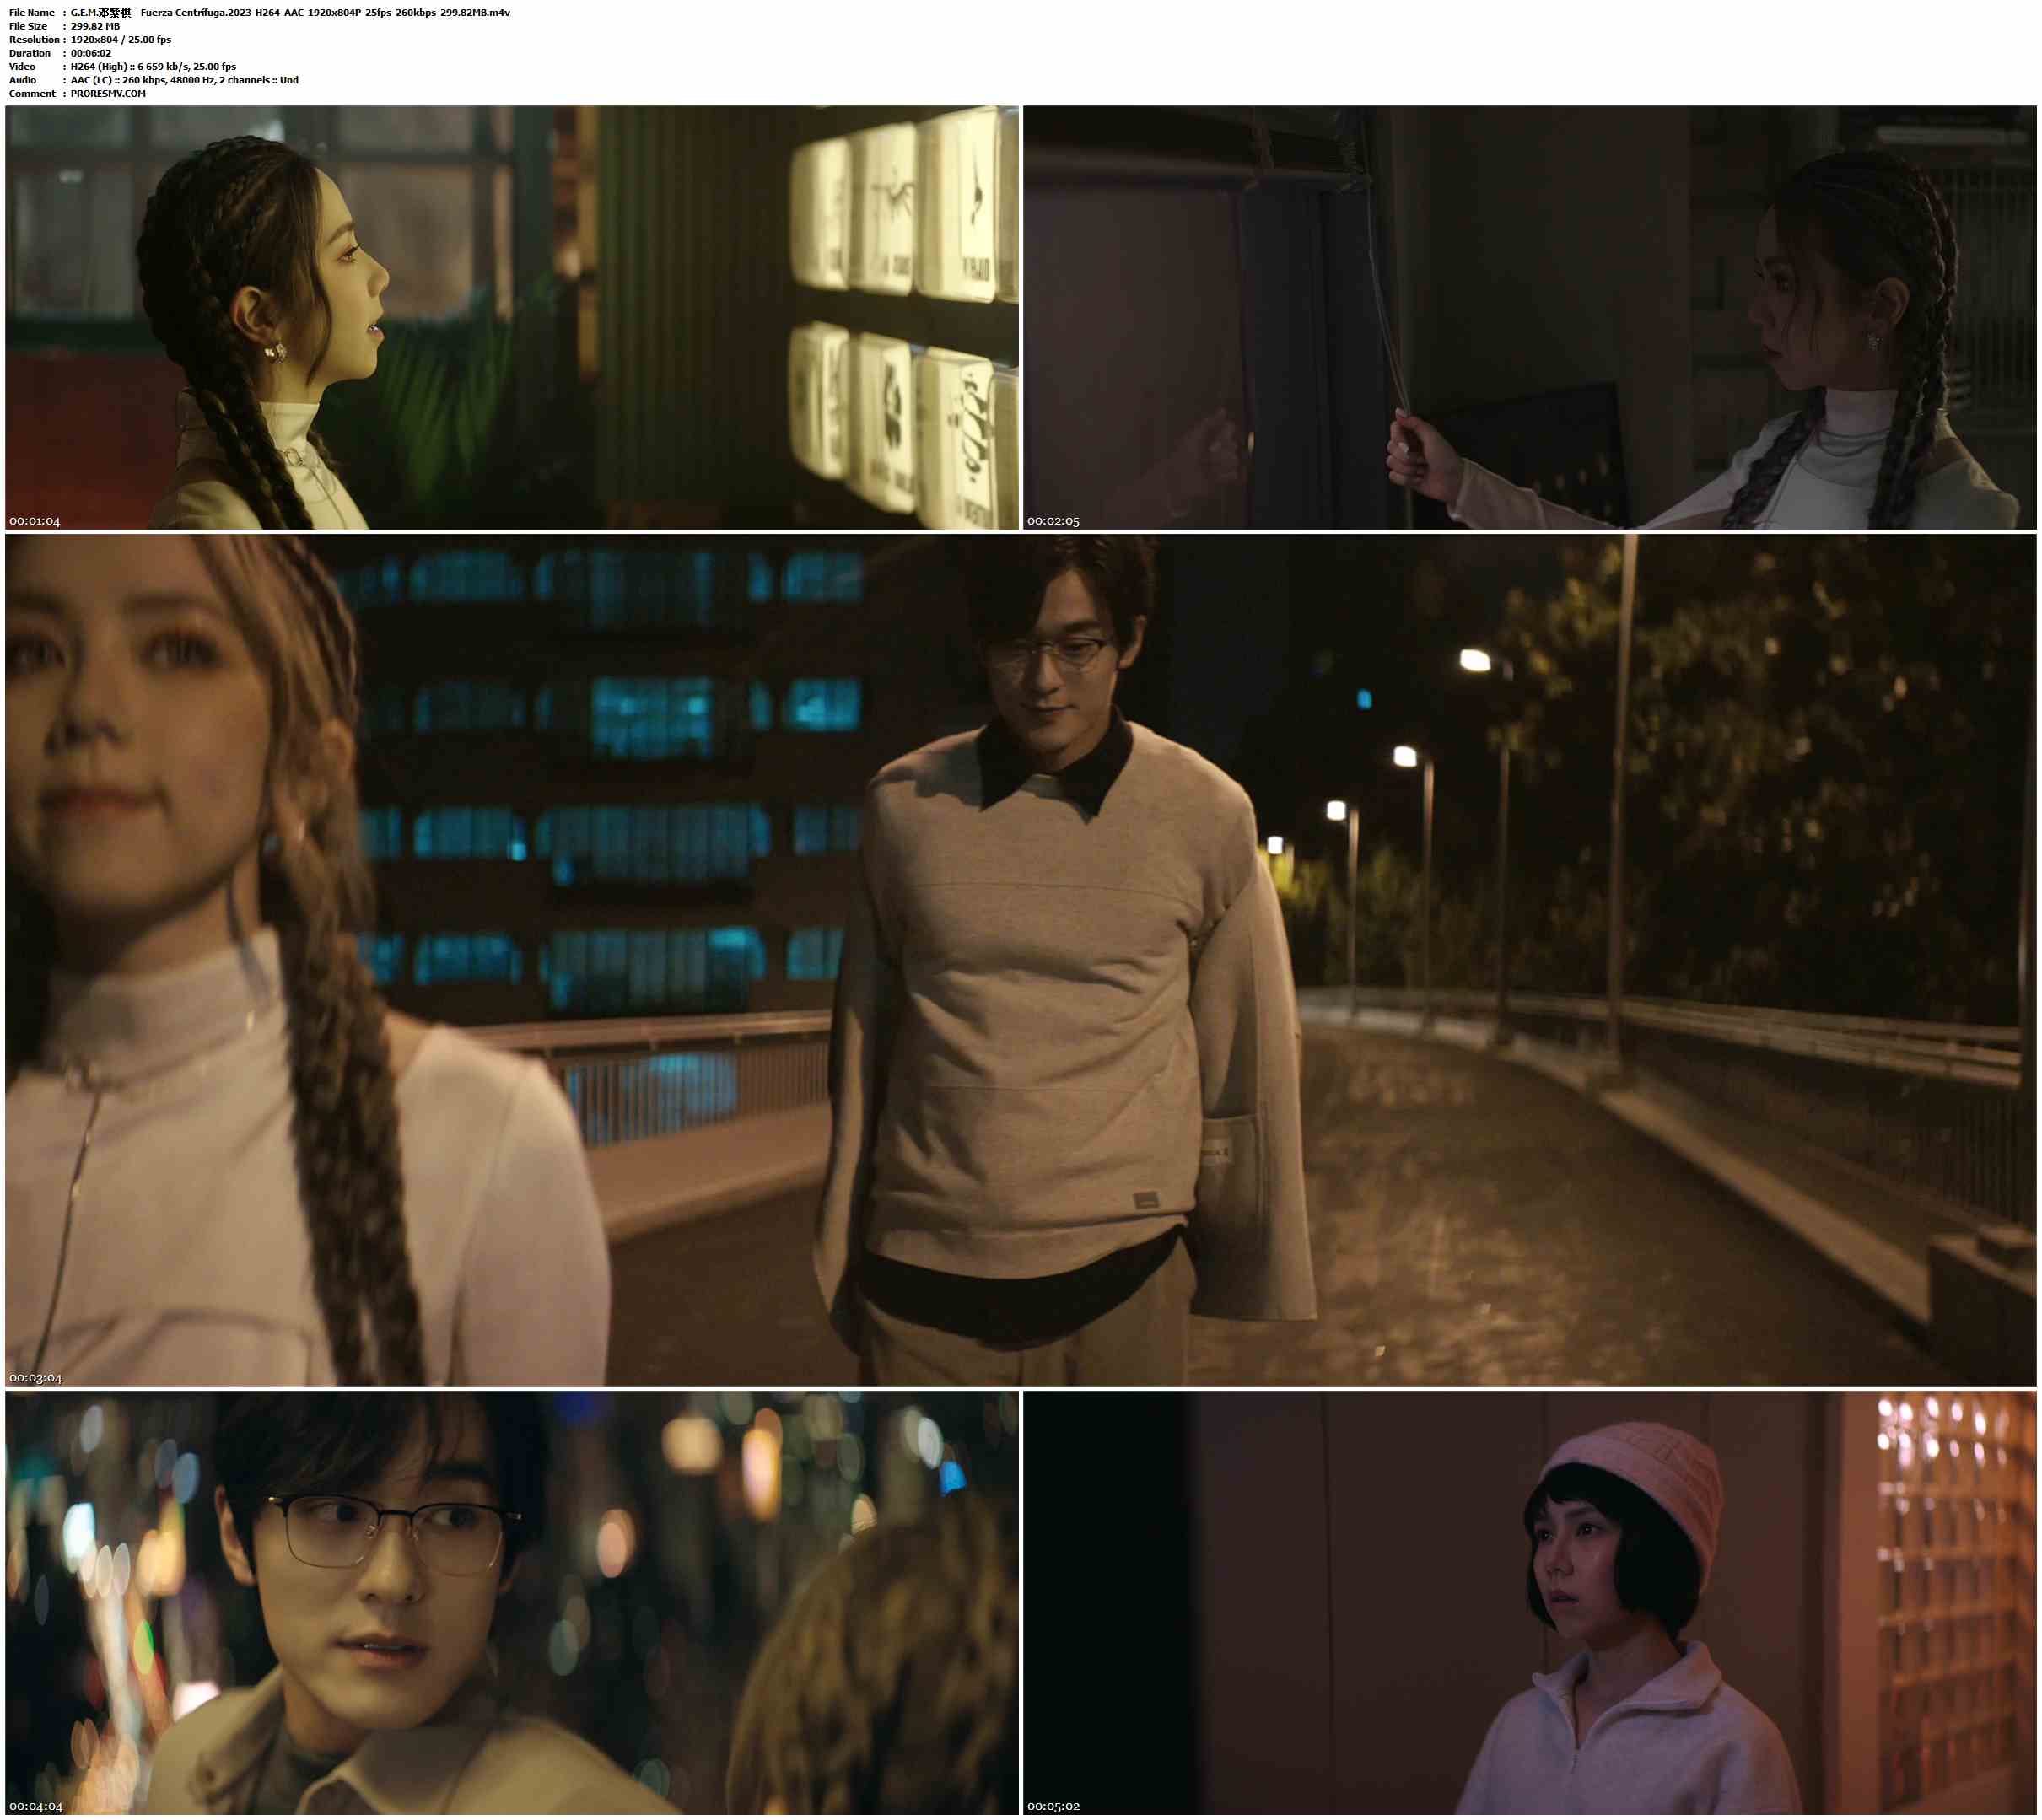Image resolution: width=2042 pixels, height=1820 pixels.
Task: Click the 00:03:04 timestamp label
Action: pos(35,1378)
